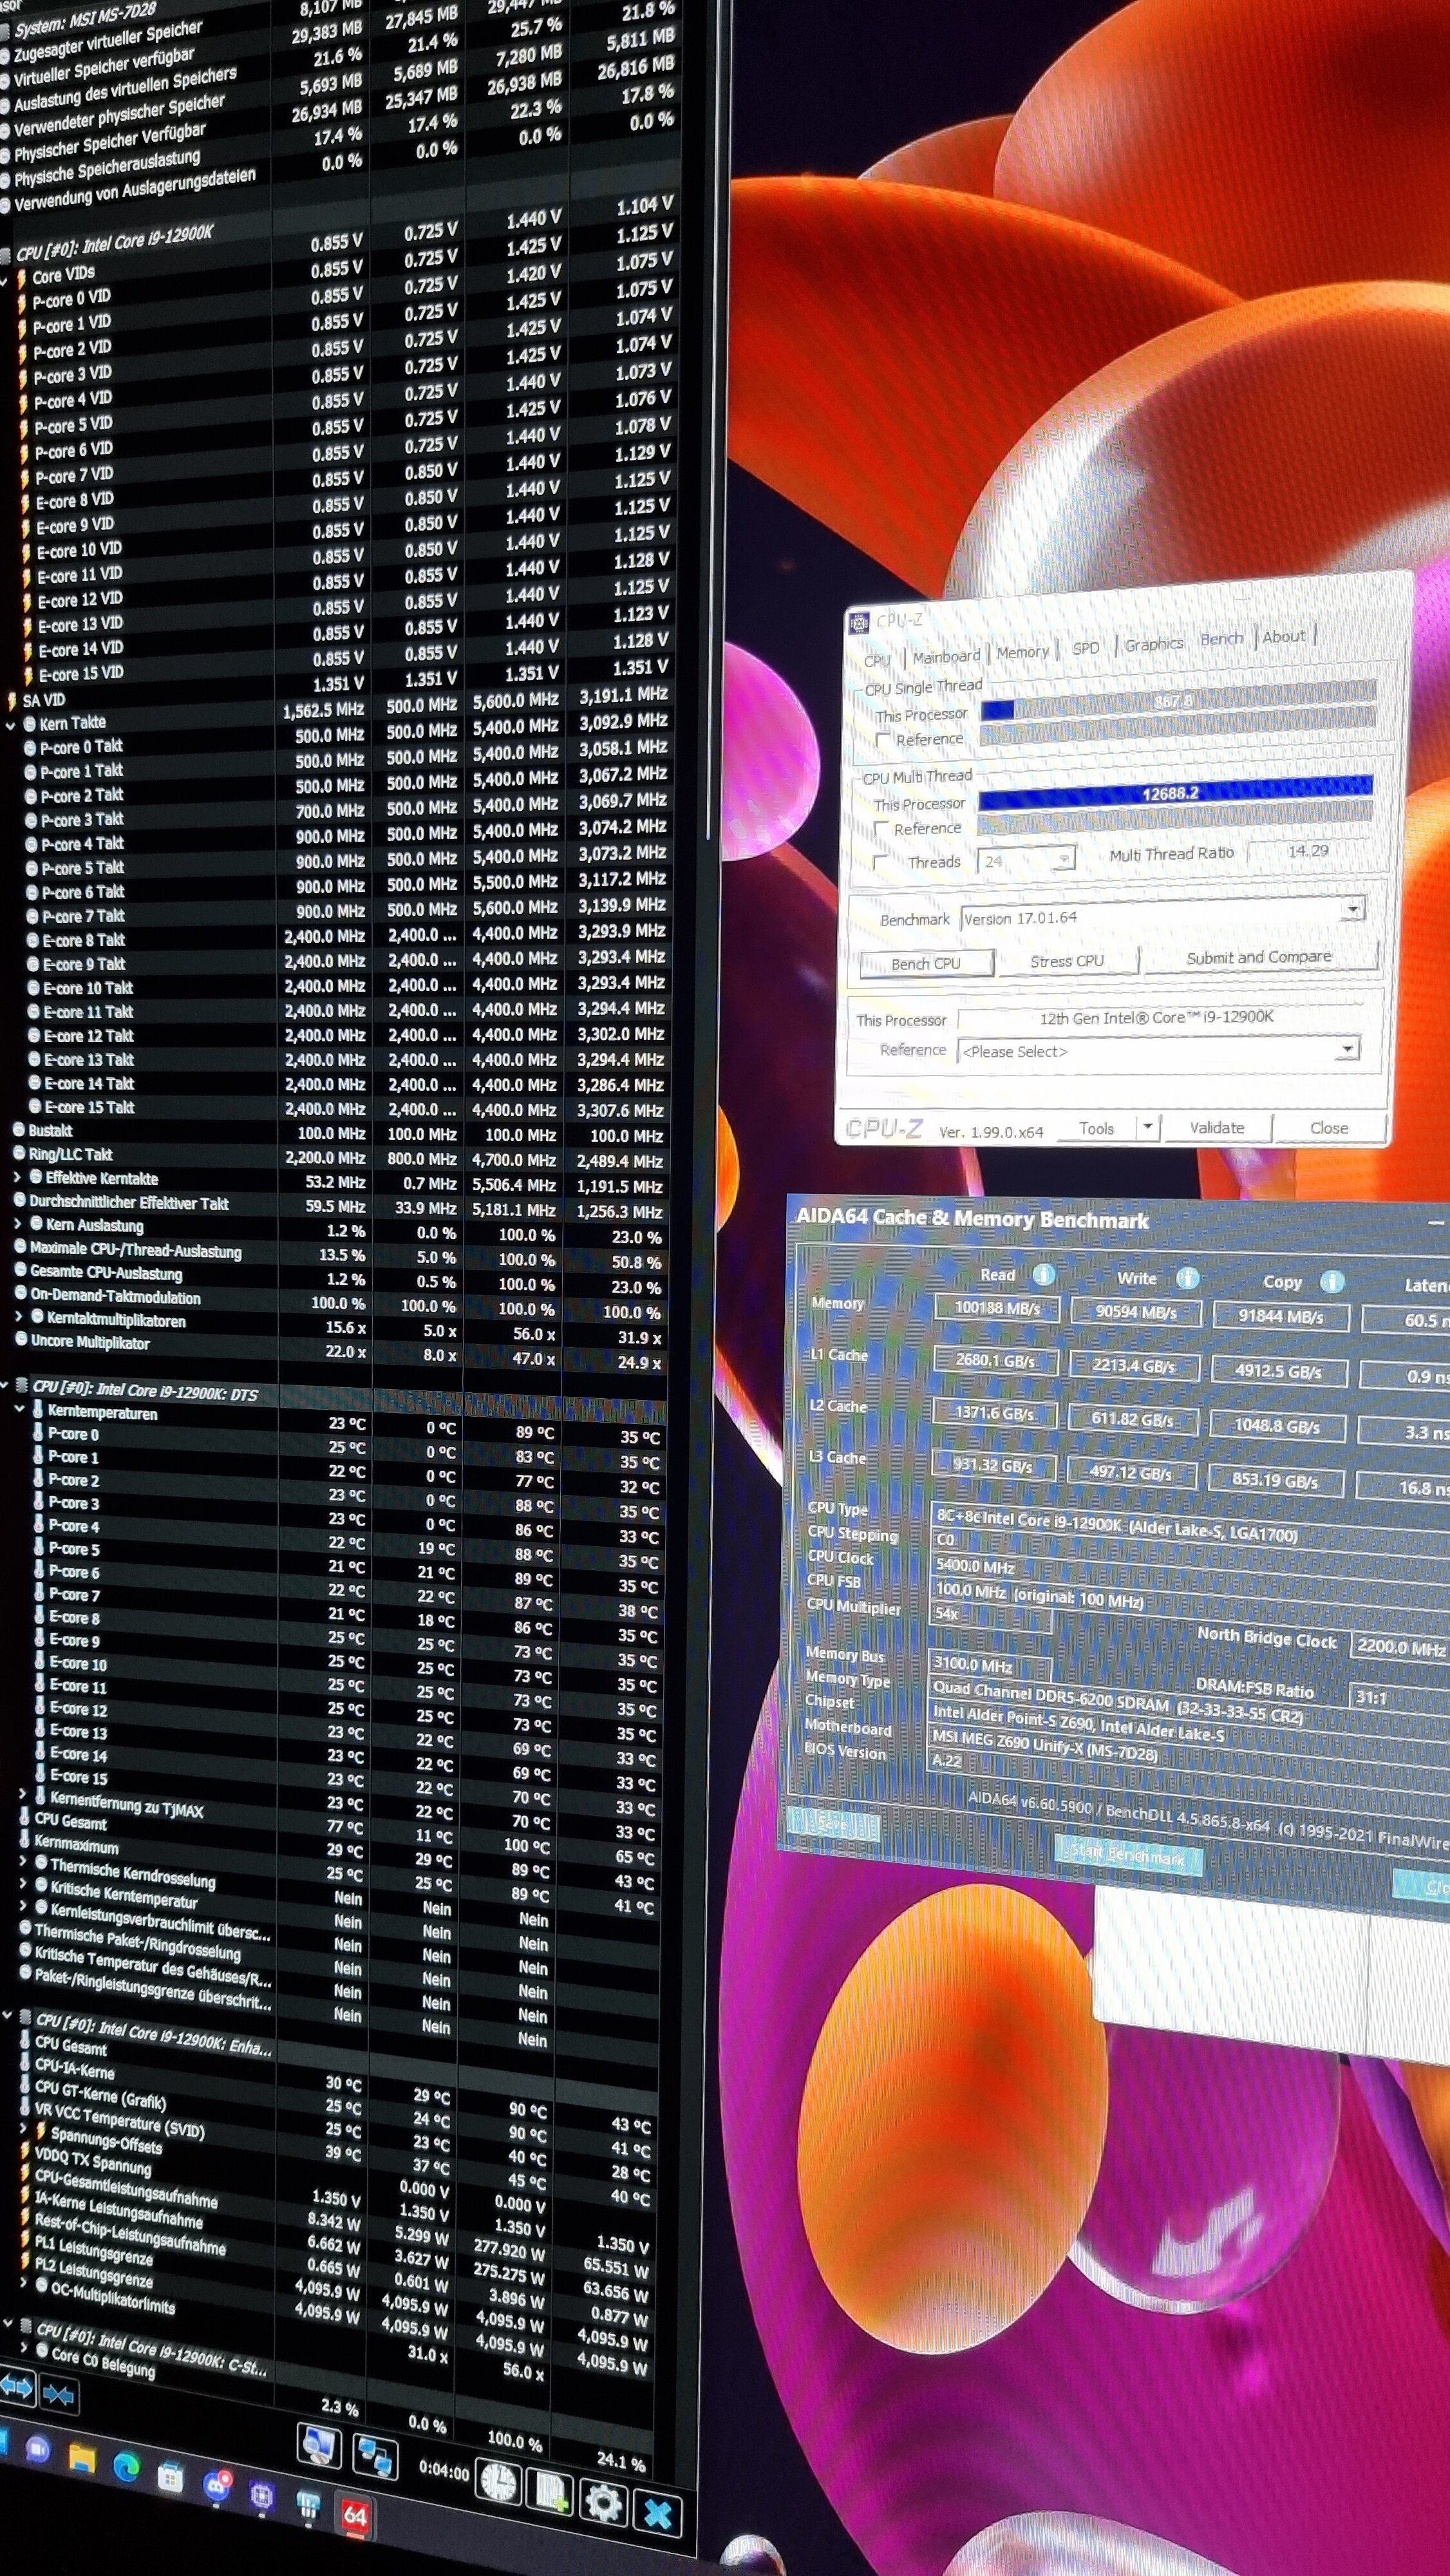Viewport: 1450px width, 2576px height.
Task: Switch to the About tab in CPU-Z
Action: [1284, 636]
